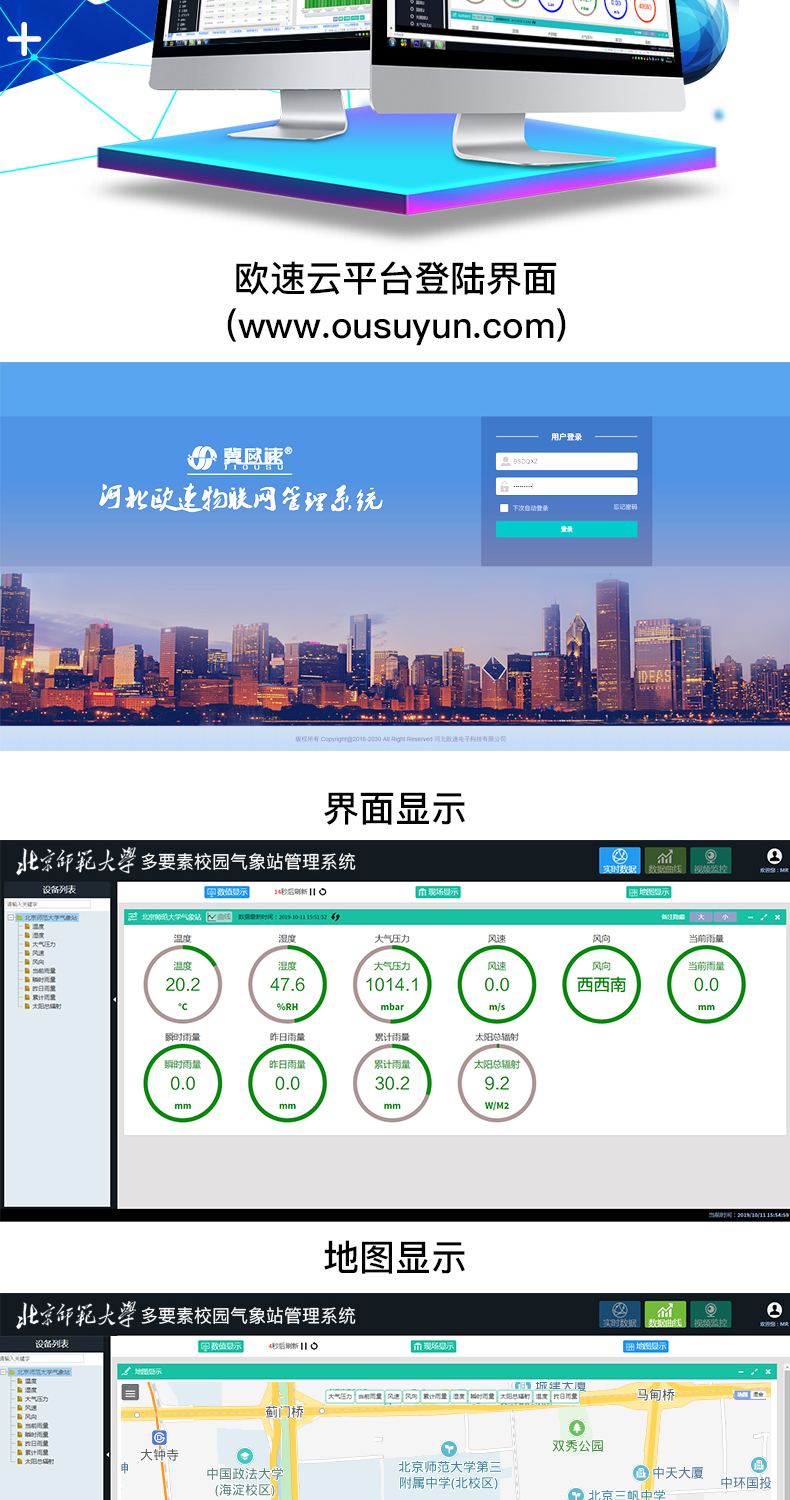Pause the refresh countdown in map view
Image resolution: width=790 pixels, height=1500 pixels.
point(304,1346)
